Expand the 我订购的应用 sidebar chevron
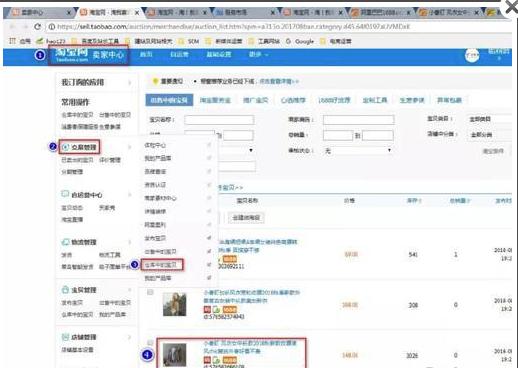The image size is (518, 368). pos(130,82)
